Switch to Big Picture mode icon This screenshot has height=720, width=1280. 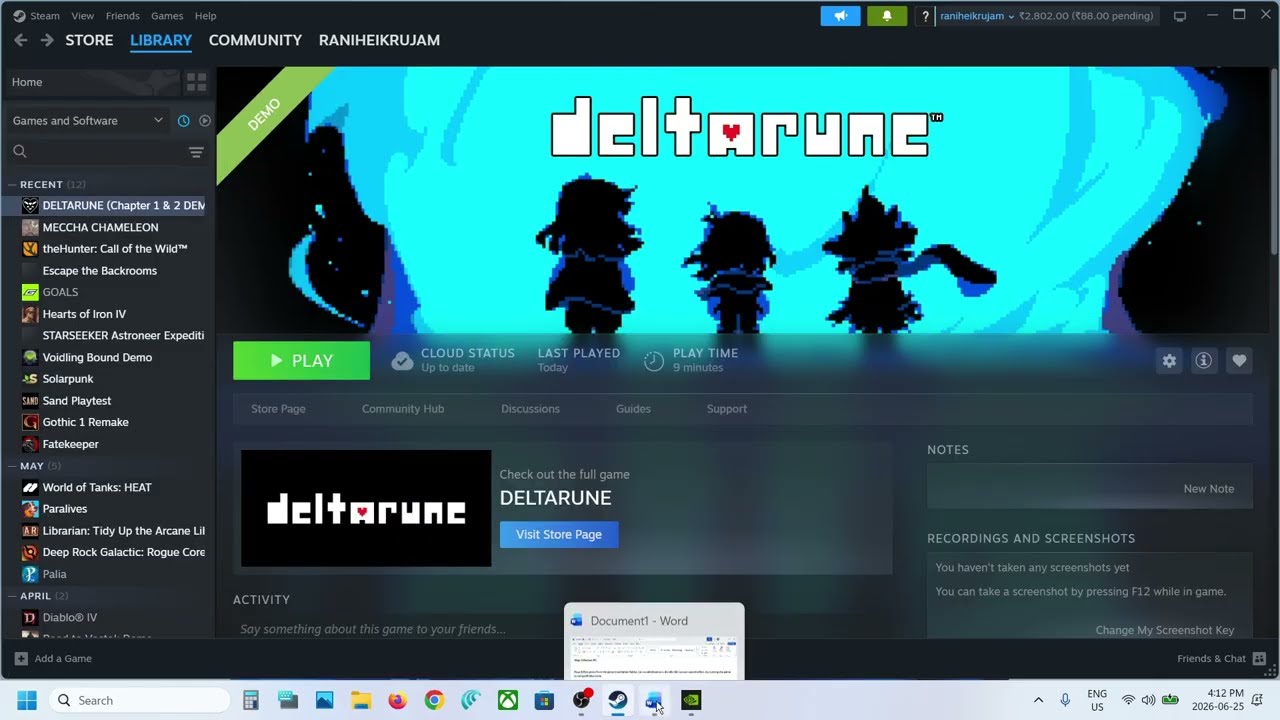click(1180, 16)
